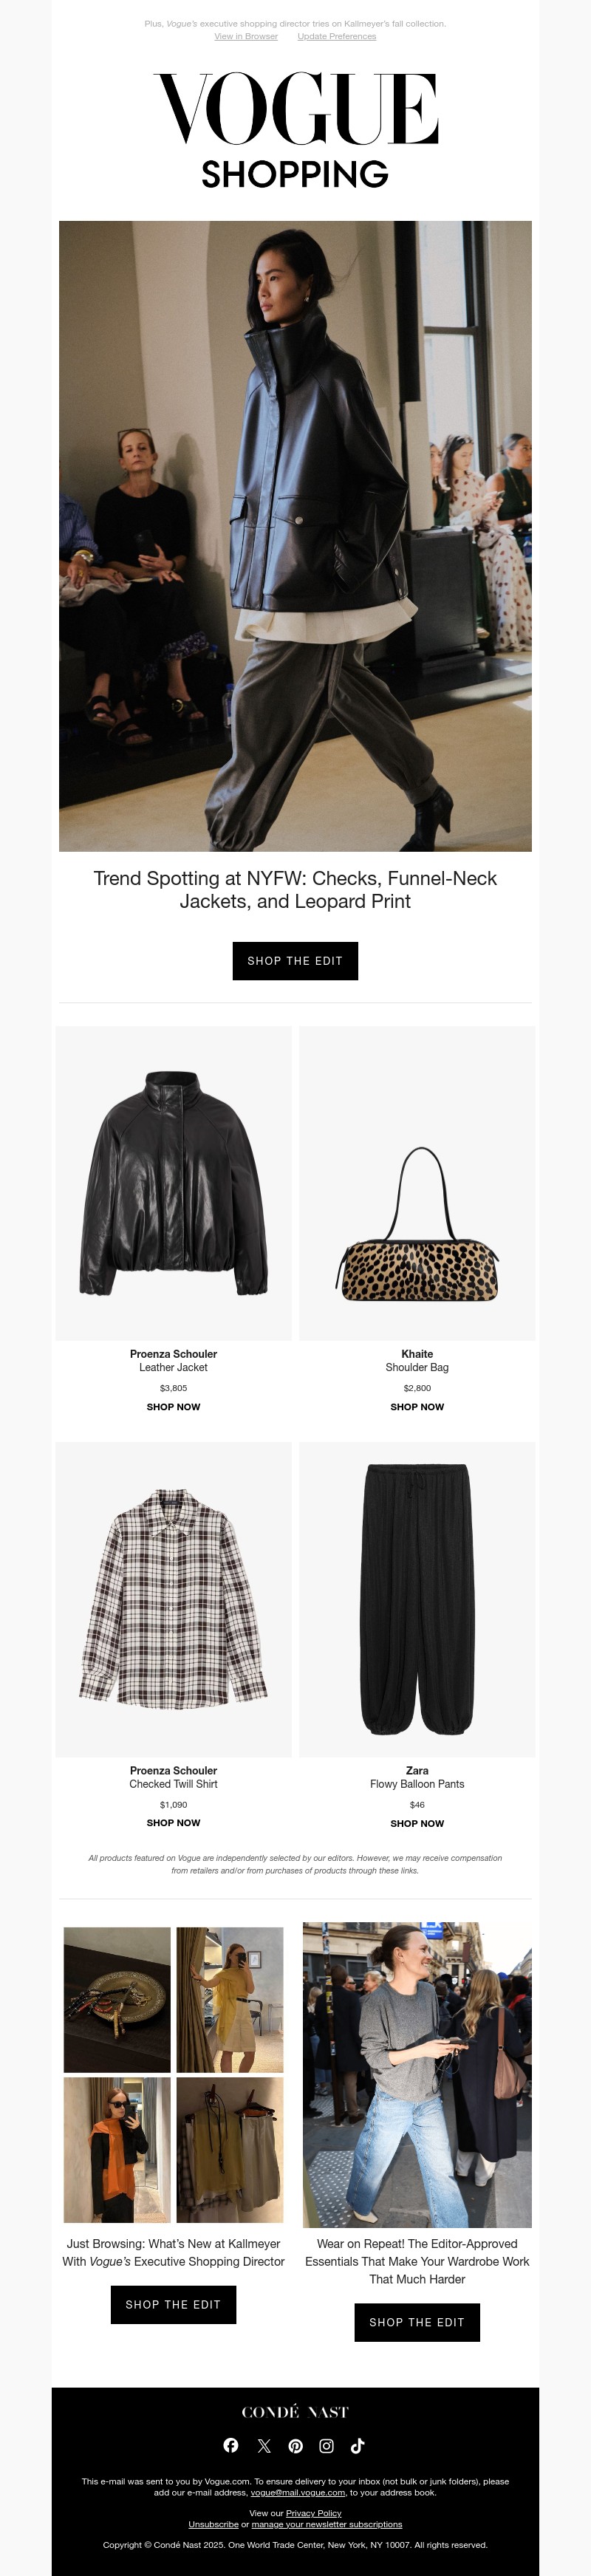Image resolution: width=591 pixels, height=2576 pixels.
Task: Open the Instagram icon in footer
Action: point(327,2445)
